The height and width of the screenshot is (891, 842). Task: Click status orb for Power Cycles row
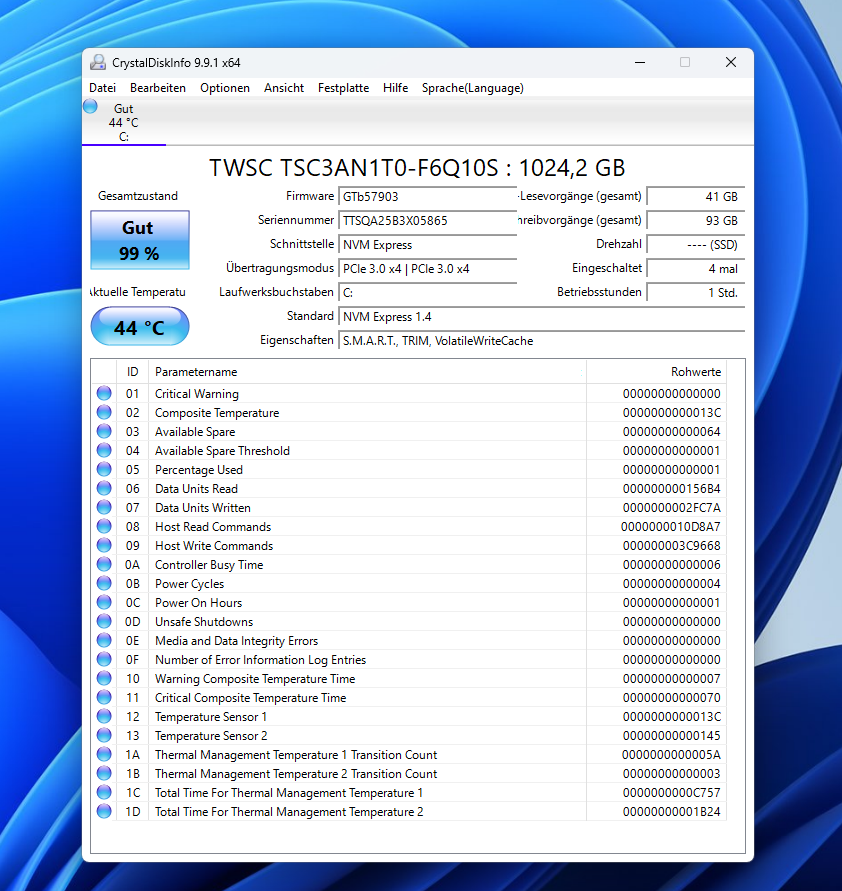[104, 583]
